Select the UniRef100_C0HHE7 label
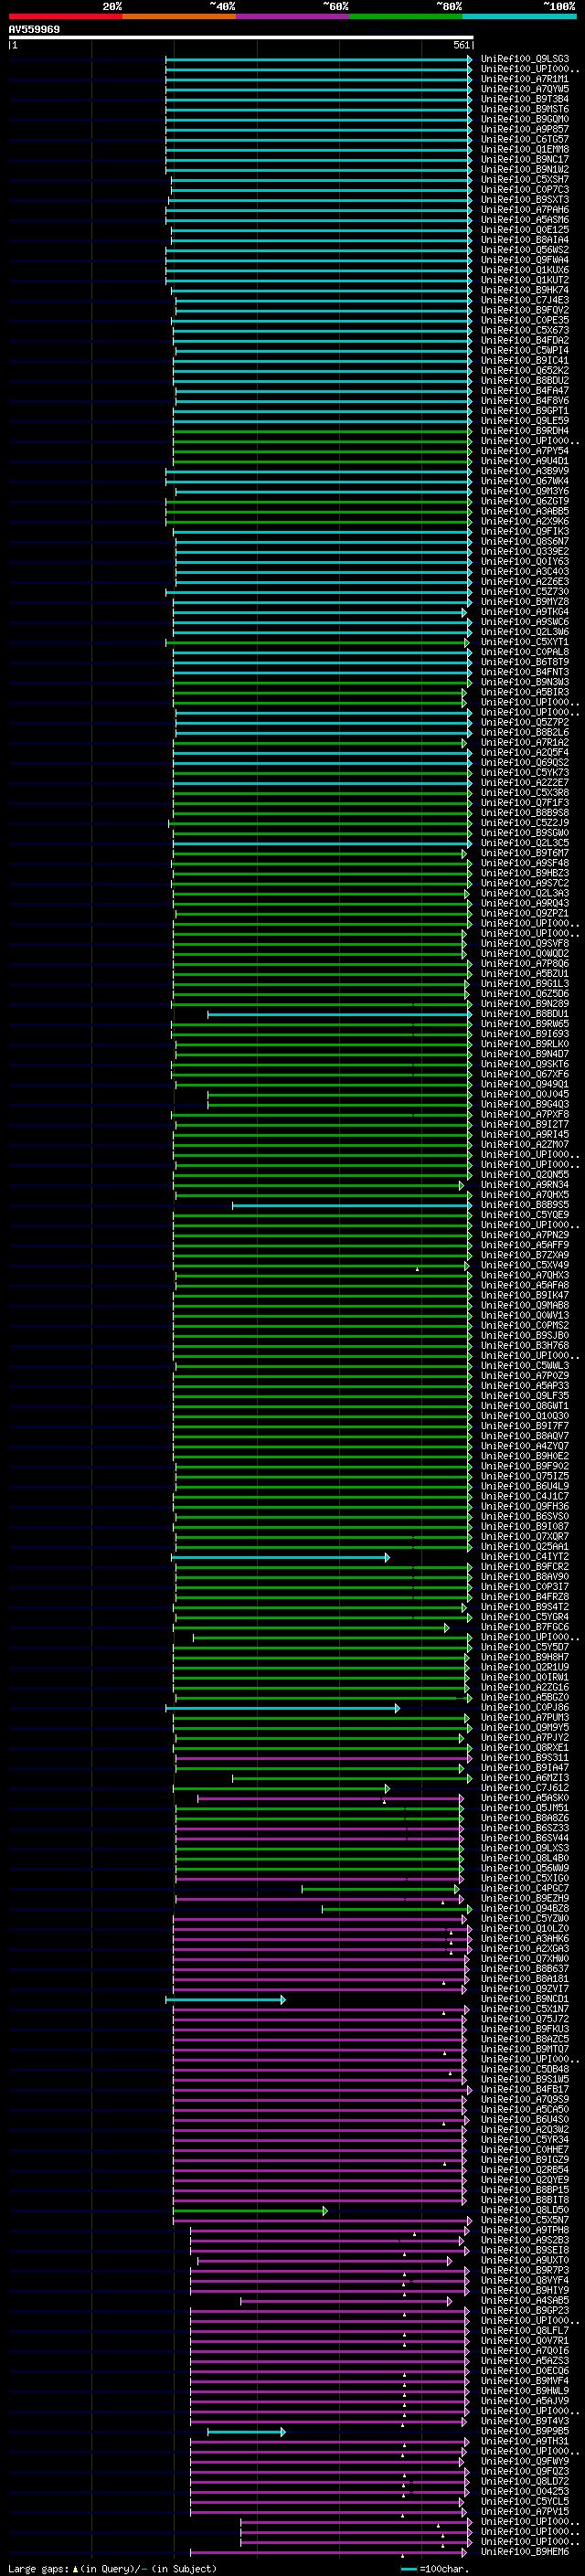 [x=525, y=2150]
